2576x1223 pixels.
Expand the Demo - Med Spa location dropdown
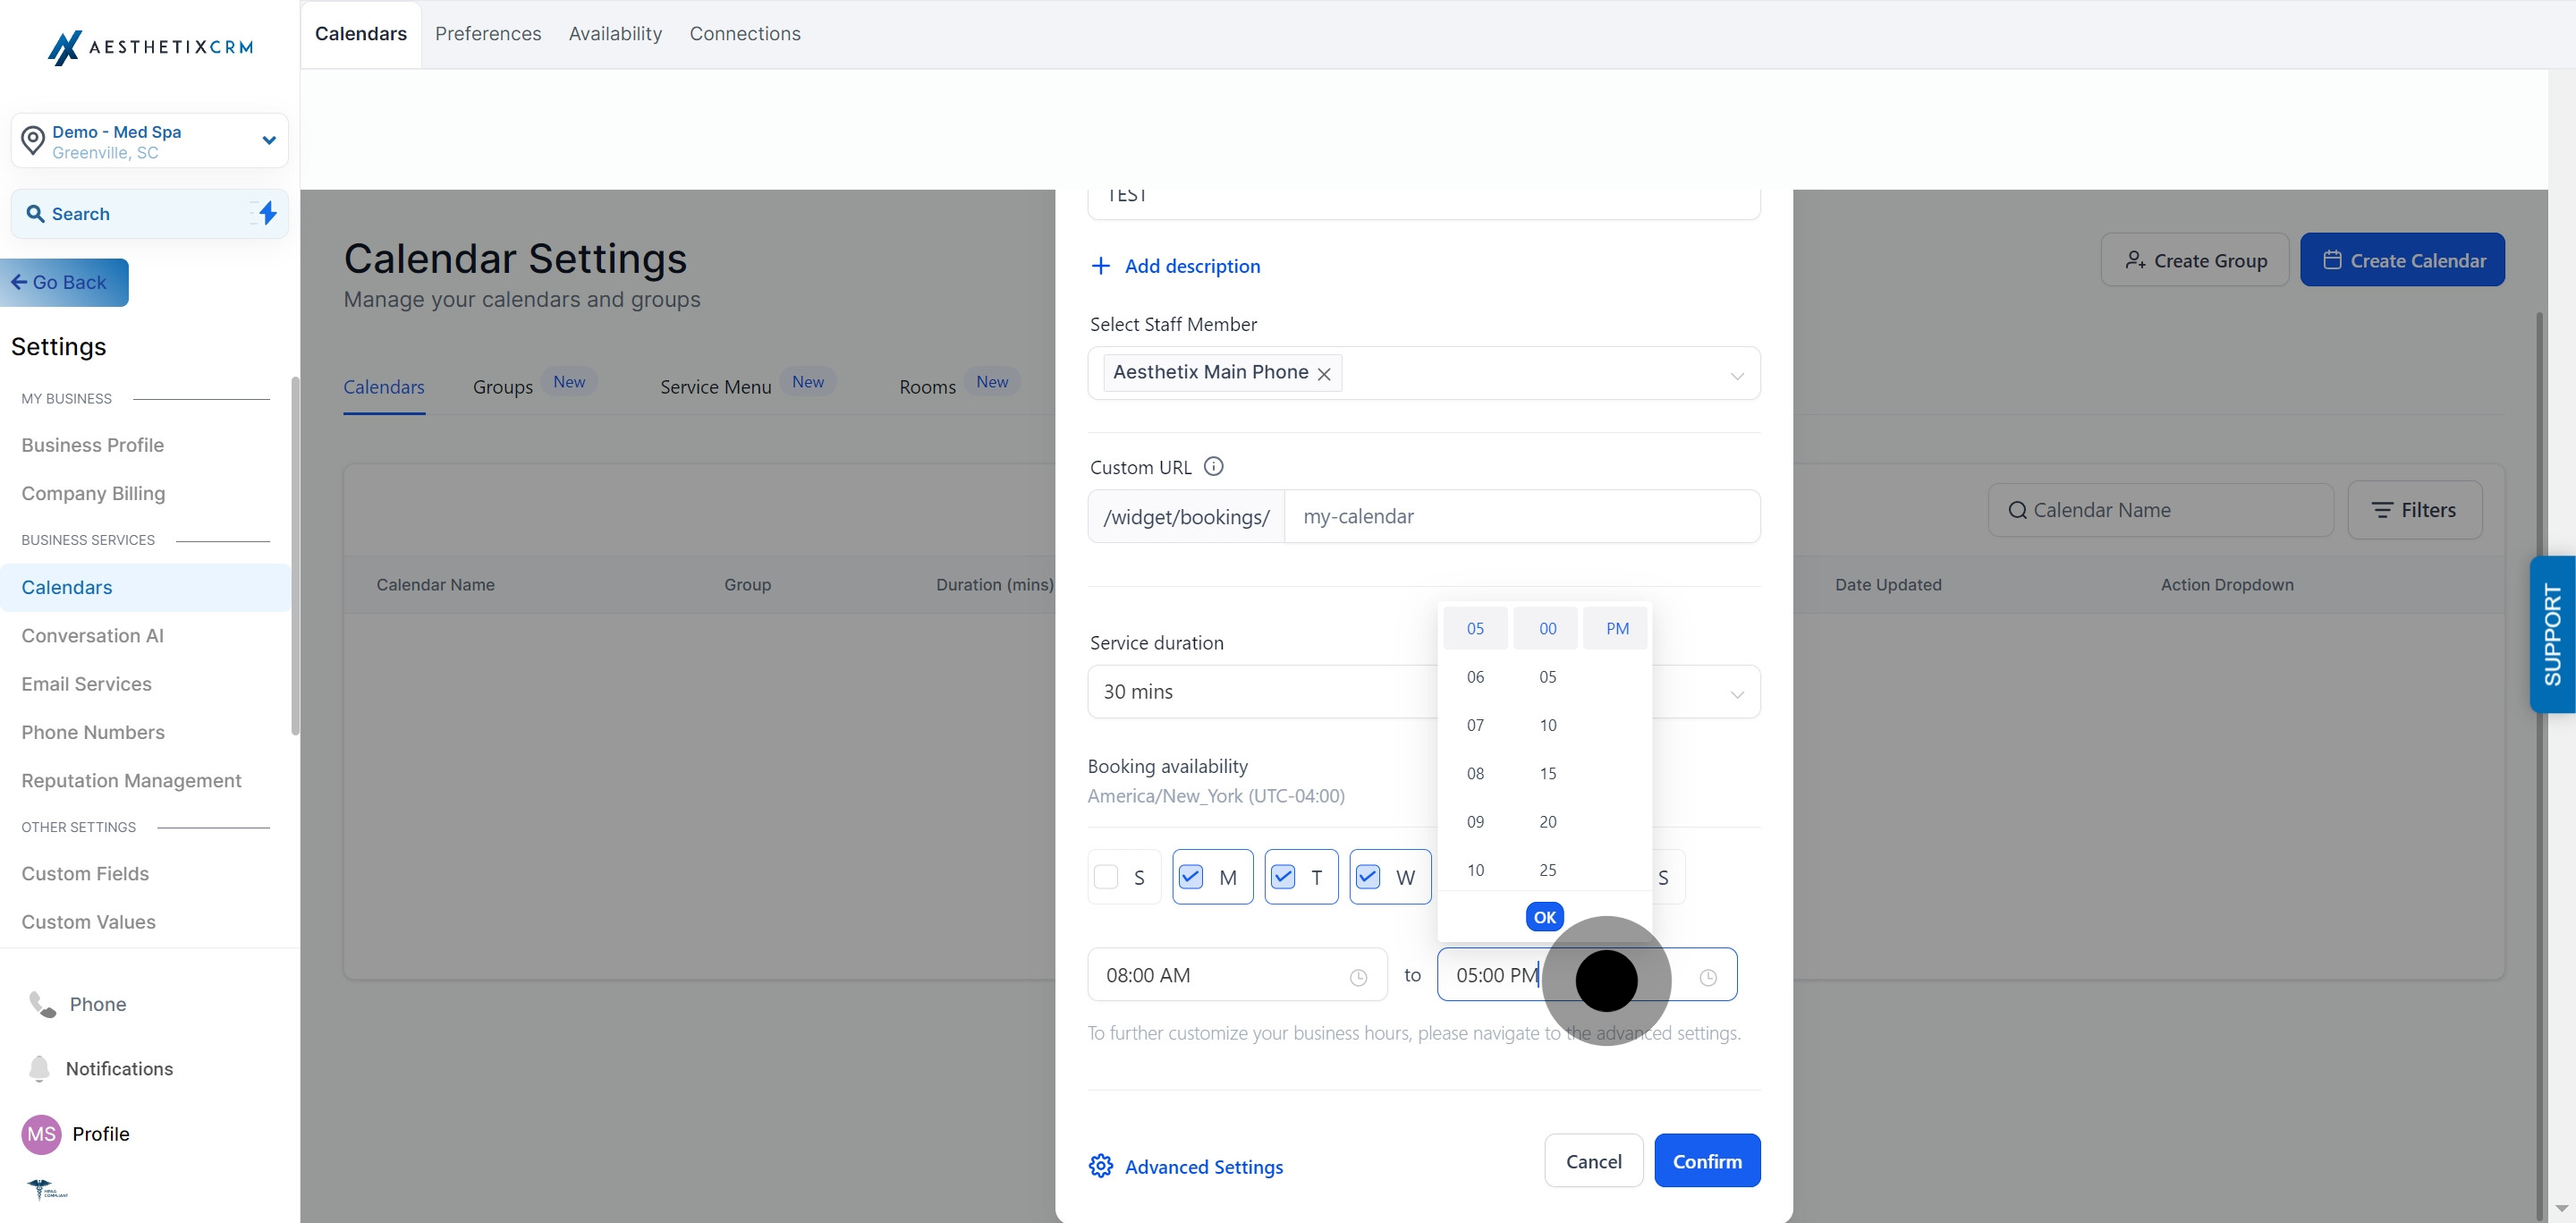[268, 140]
